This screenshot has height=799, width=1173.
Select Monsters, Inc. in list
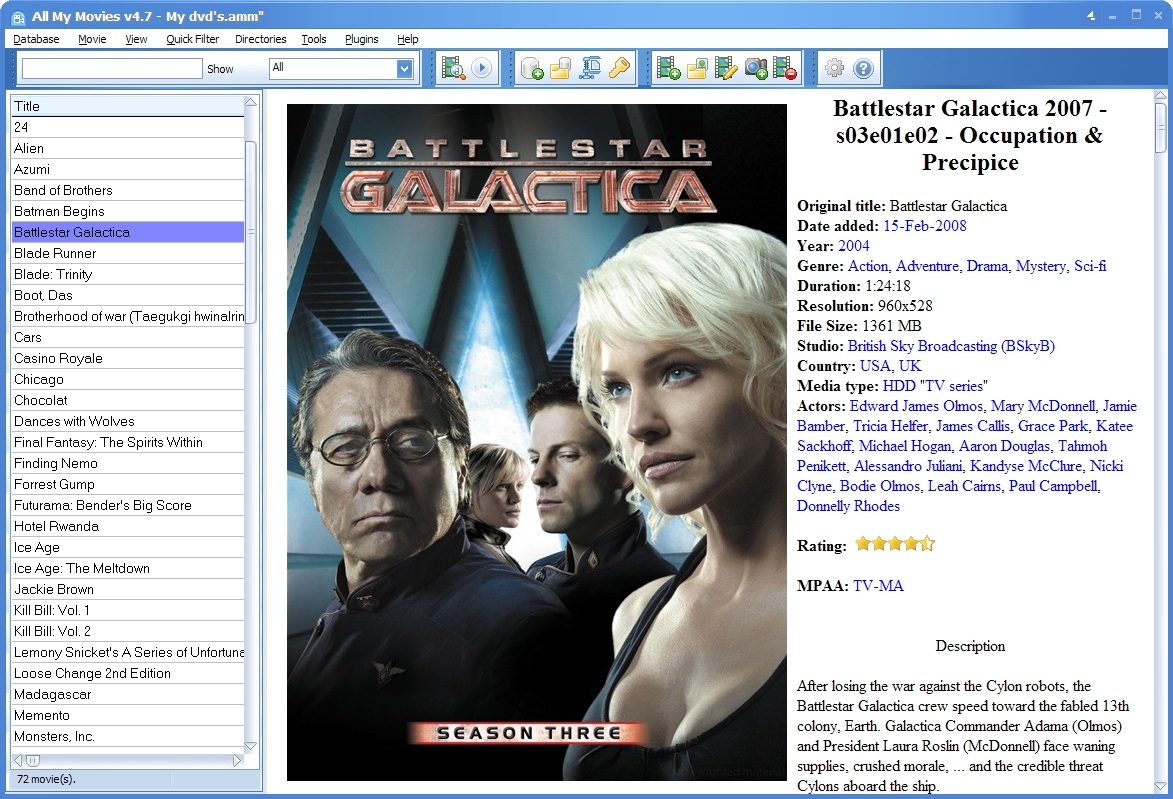[127, 736]
